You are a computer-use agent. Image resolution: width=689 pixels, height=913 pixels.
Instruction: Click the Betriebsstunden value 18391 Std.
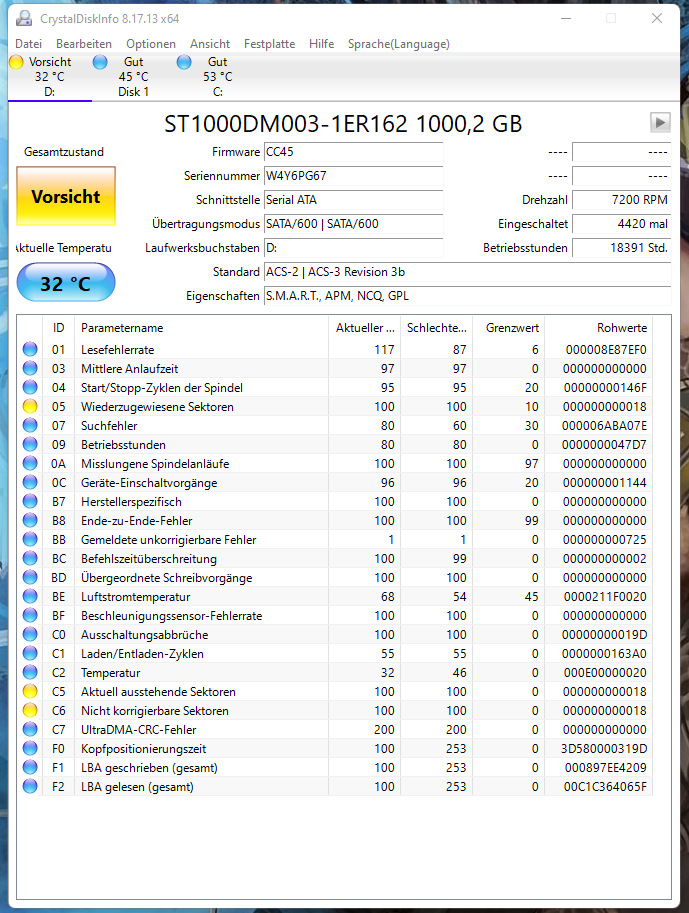point(621,247)
